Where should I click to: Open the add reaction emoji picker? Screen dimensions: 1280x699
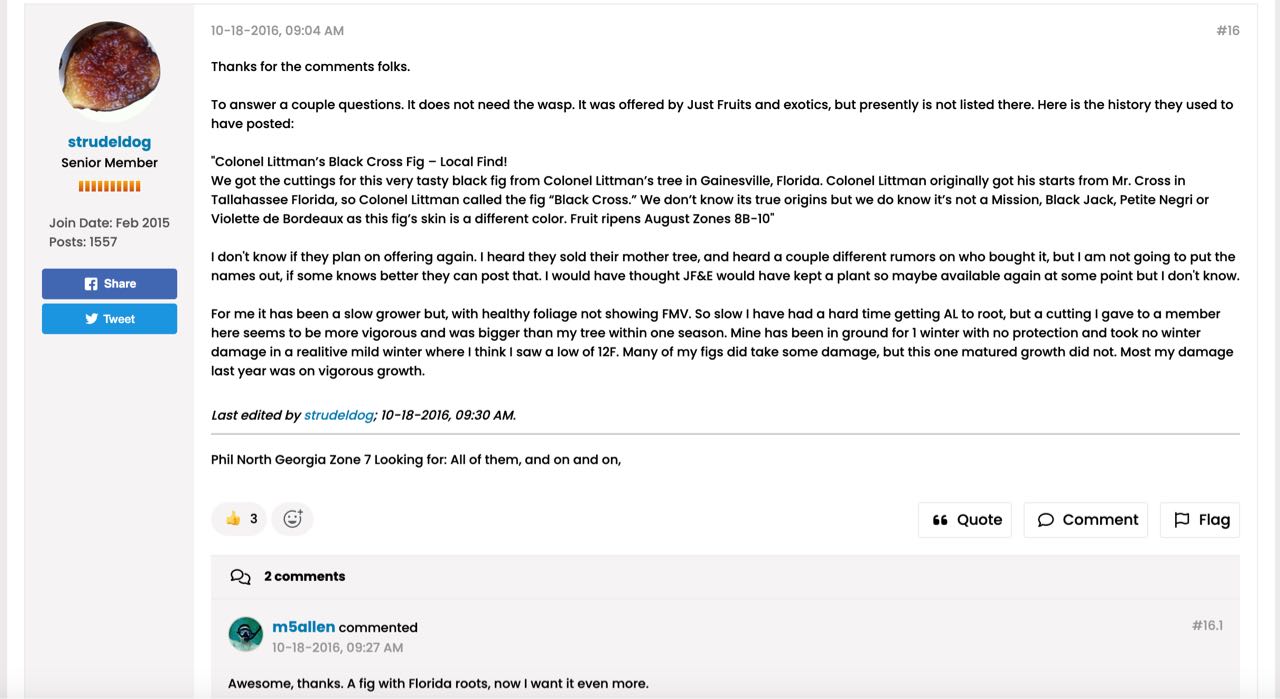(x=292, y=519)
